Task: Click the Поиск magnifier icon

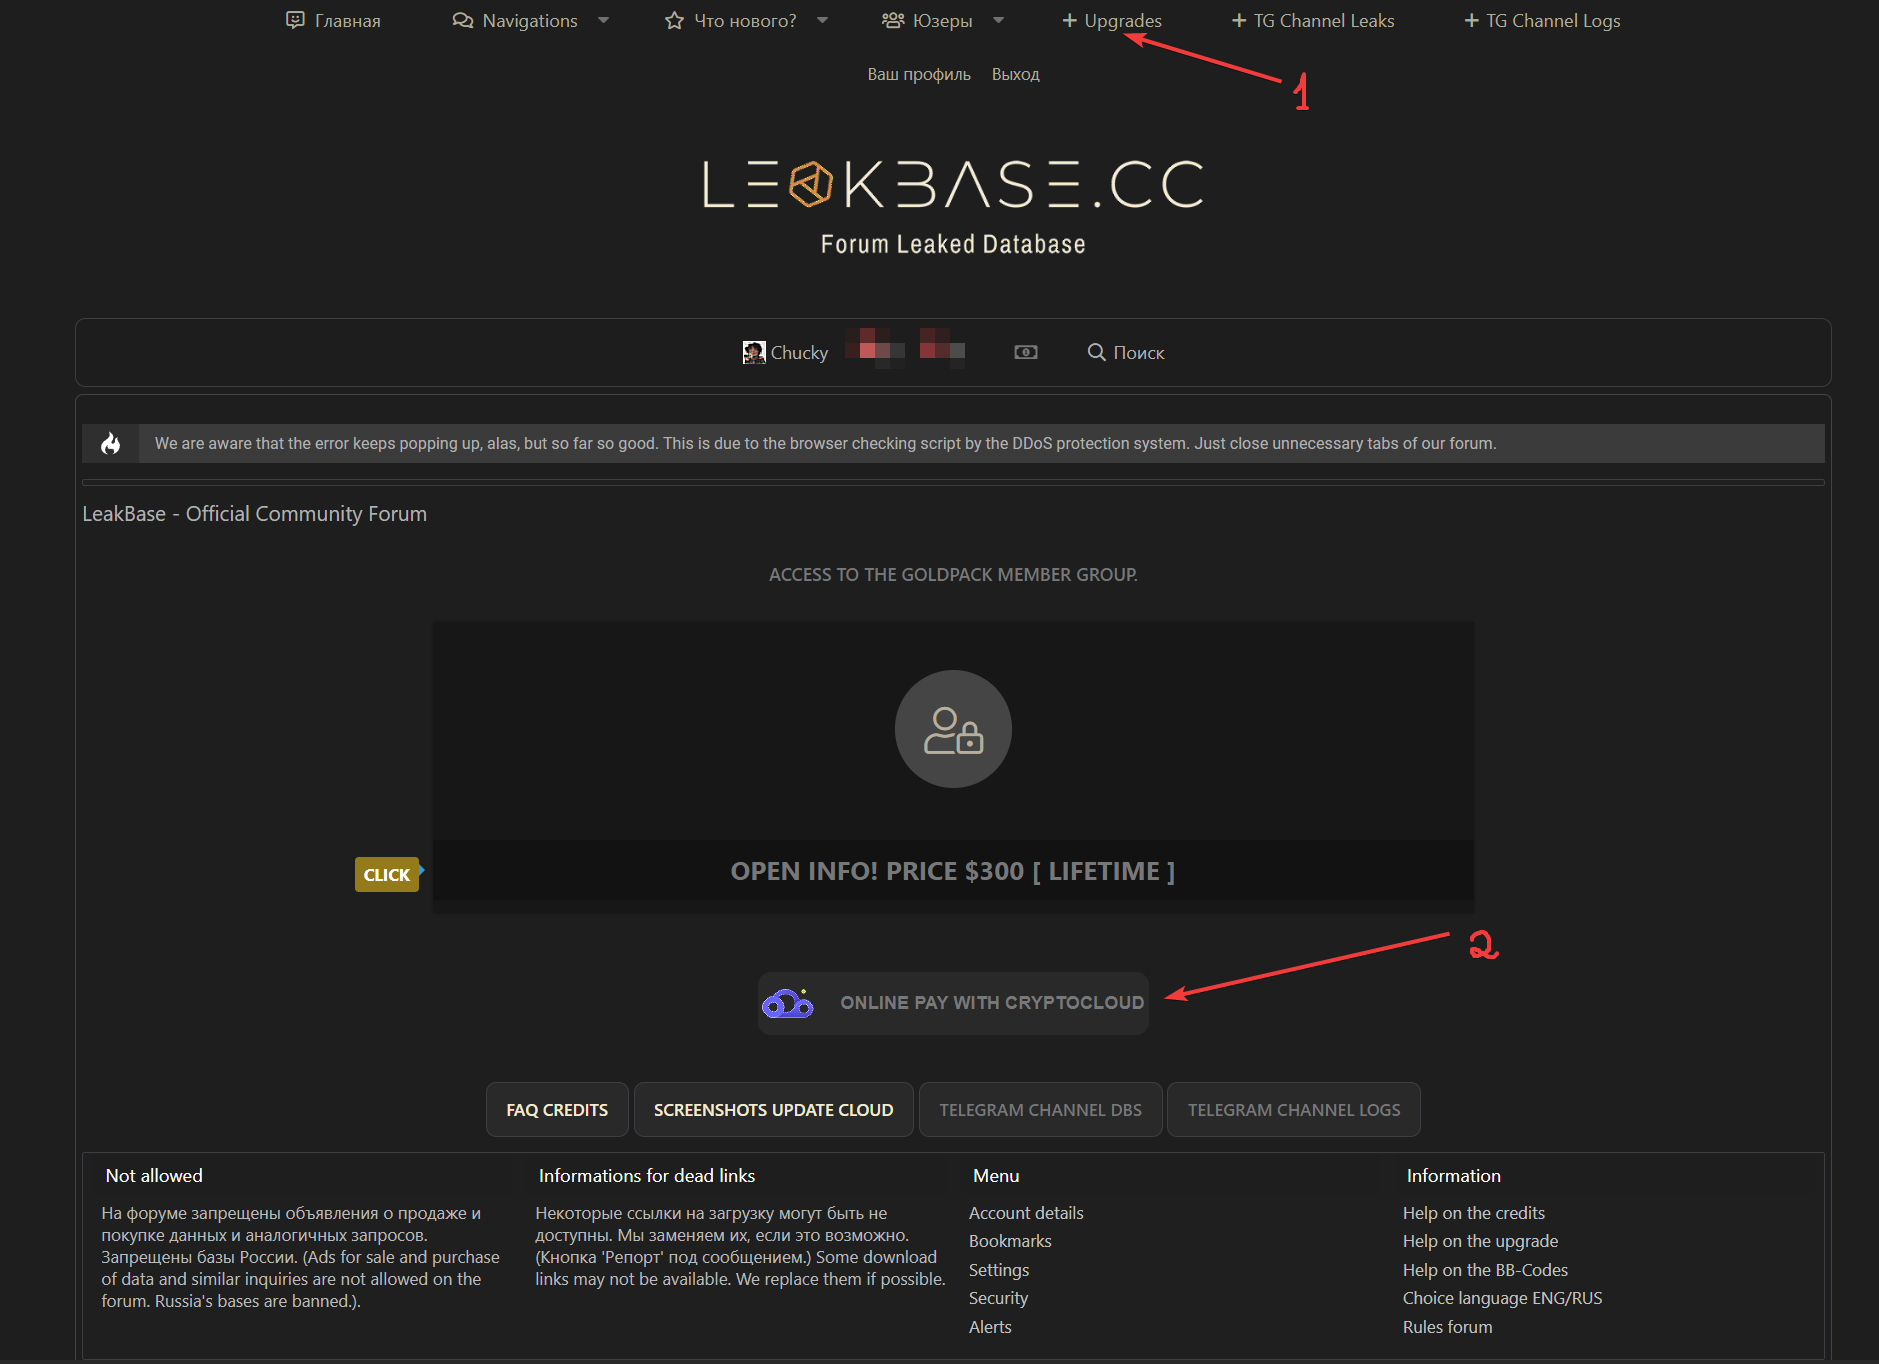Action: click(x=1096, y=352)
